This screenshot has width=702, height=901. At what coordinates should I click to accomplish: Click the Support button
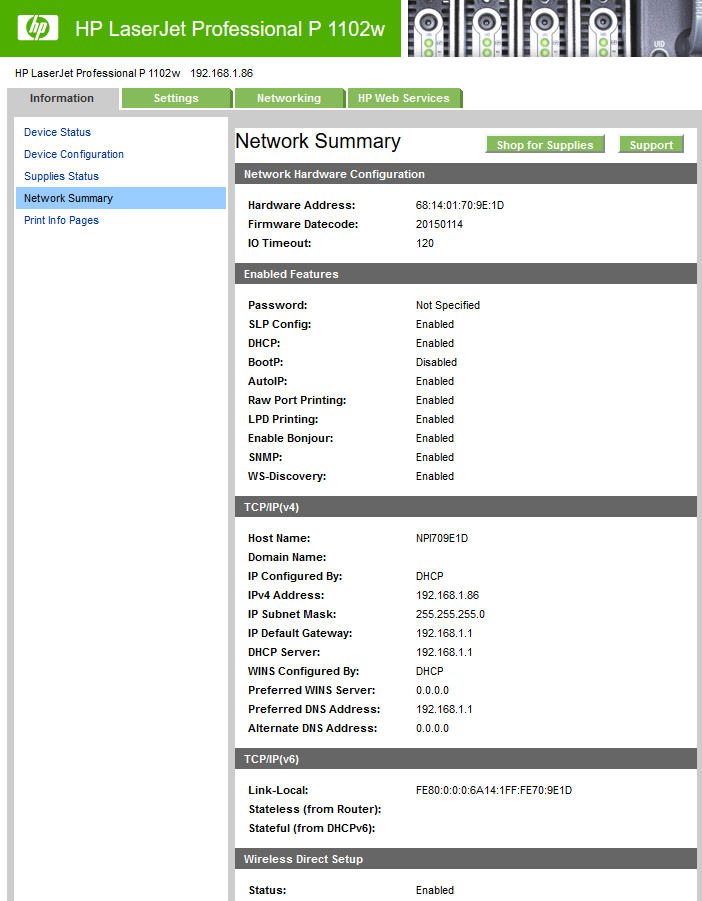tap(651, 145)
